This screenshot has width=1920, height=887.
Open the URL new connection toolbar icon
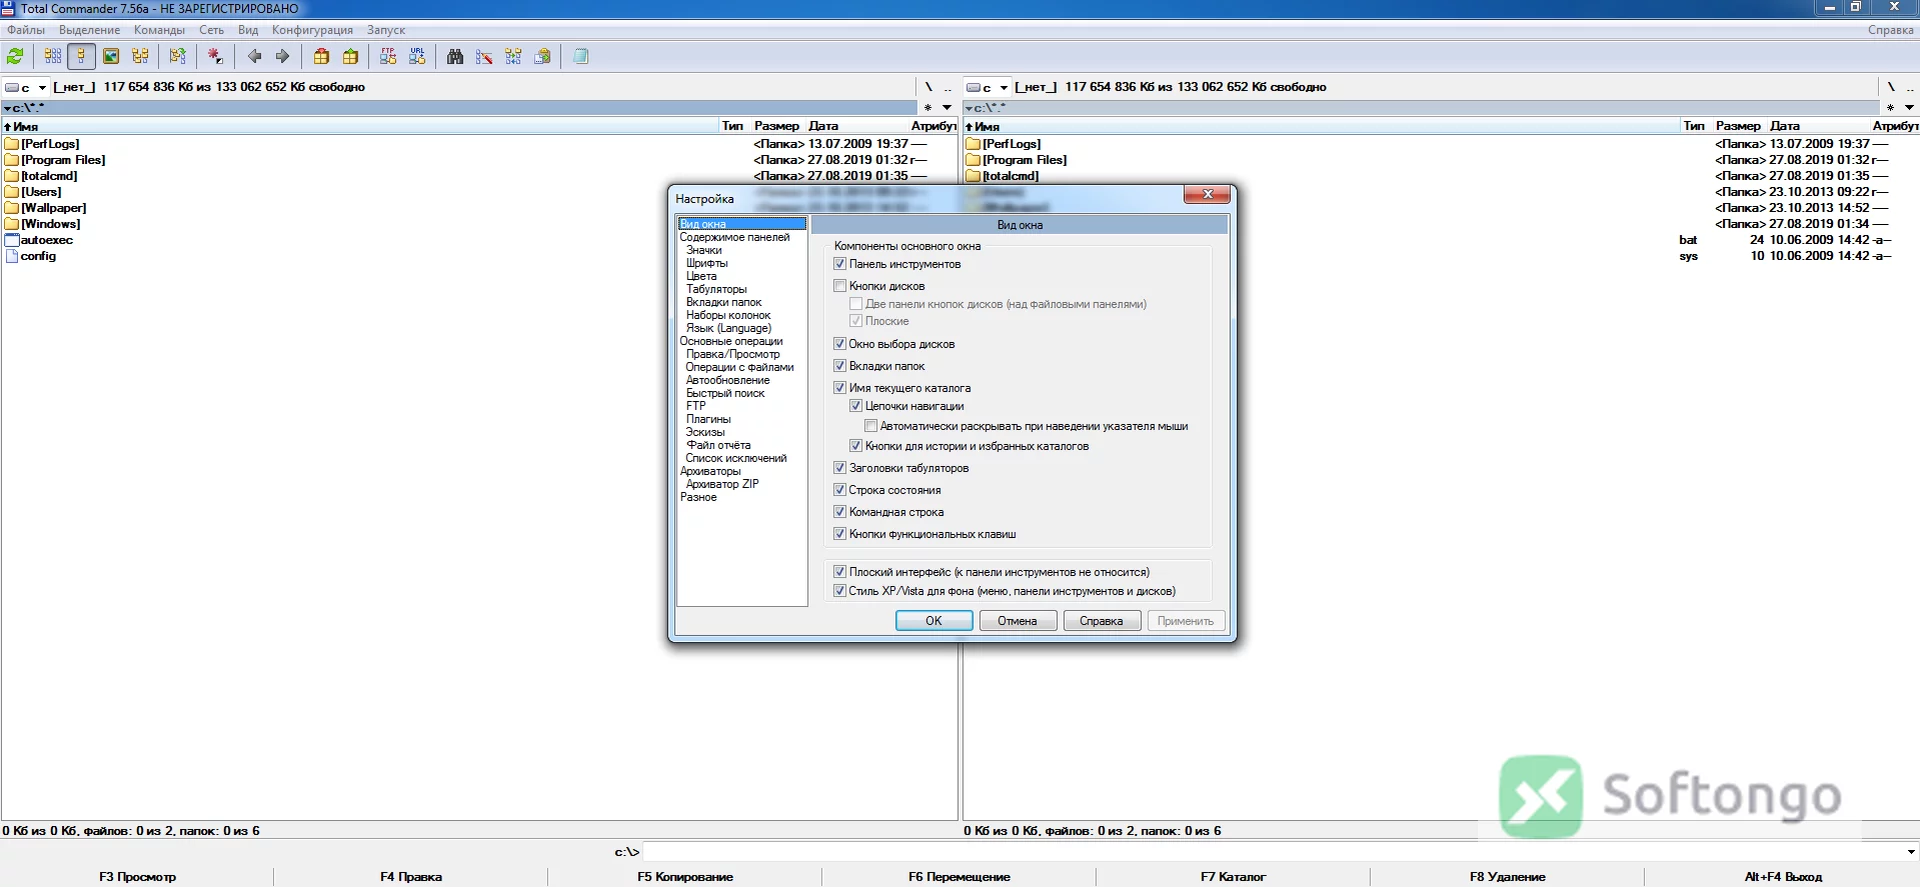(x=417, y=57)
